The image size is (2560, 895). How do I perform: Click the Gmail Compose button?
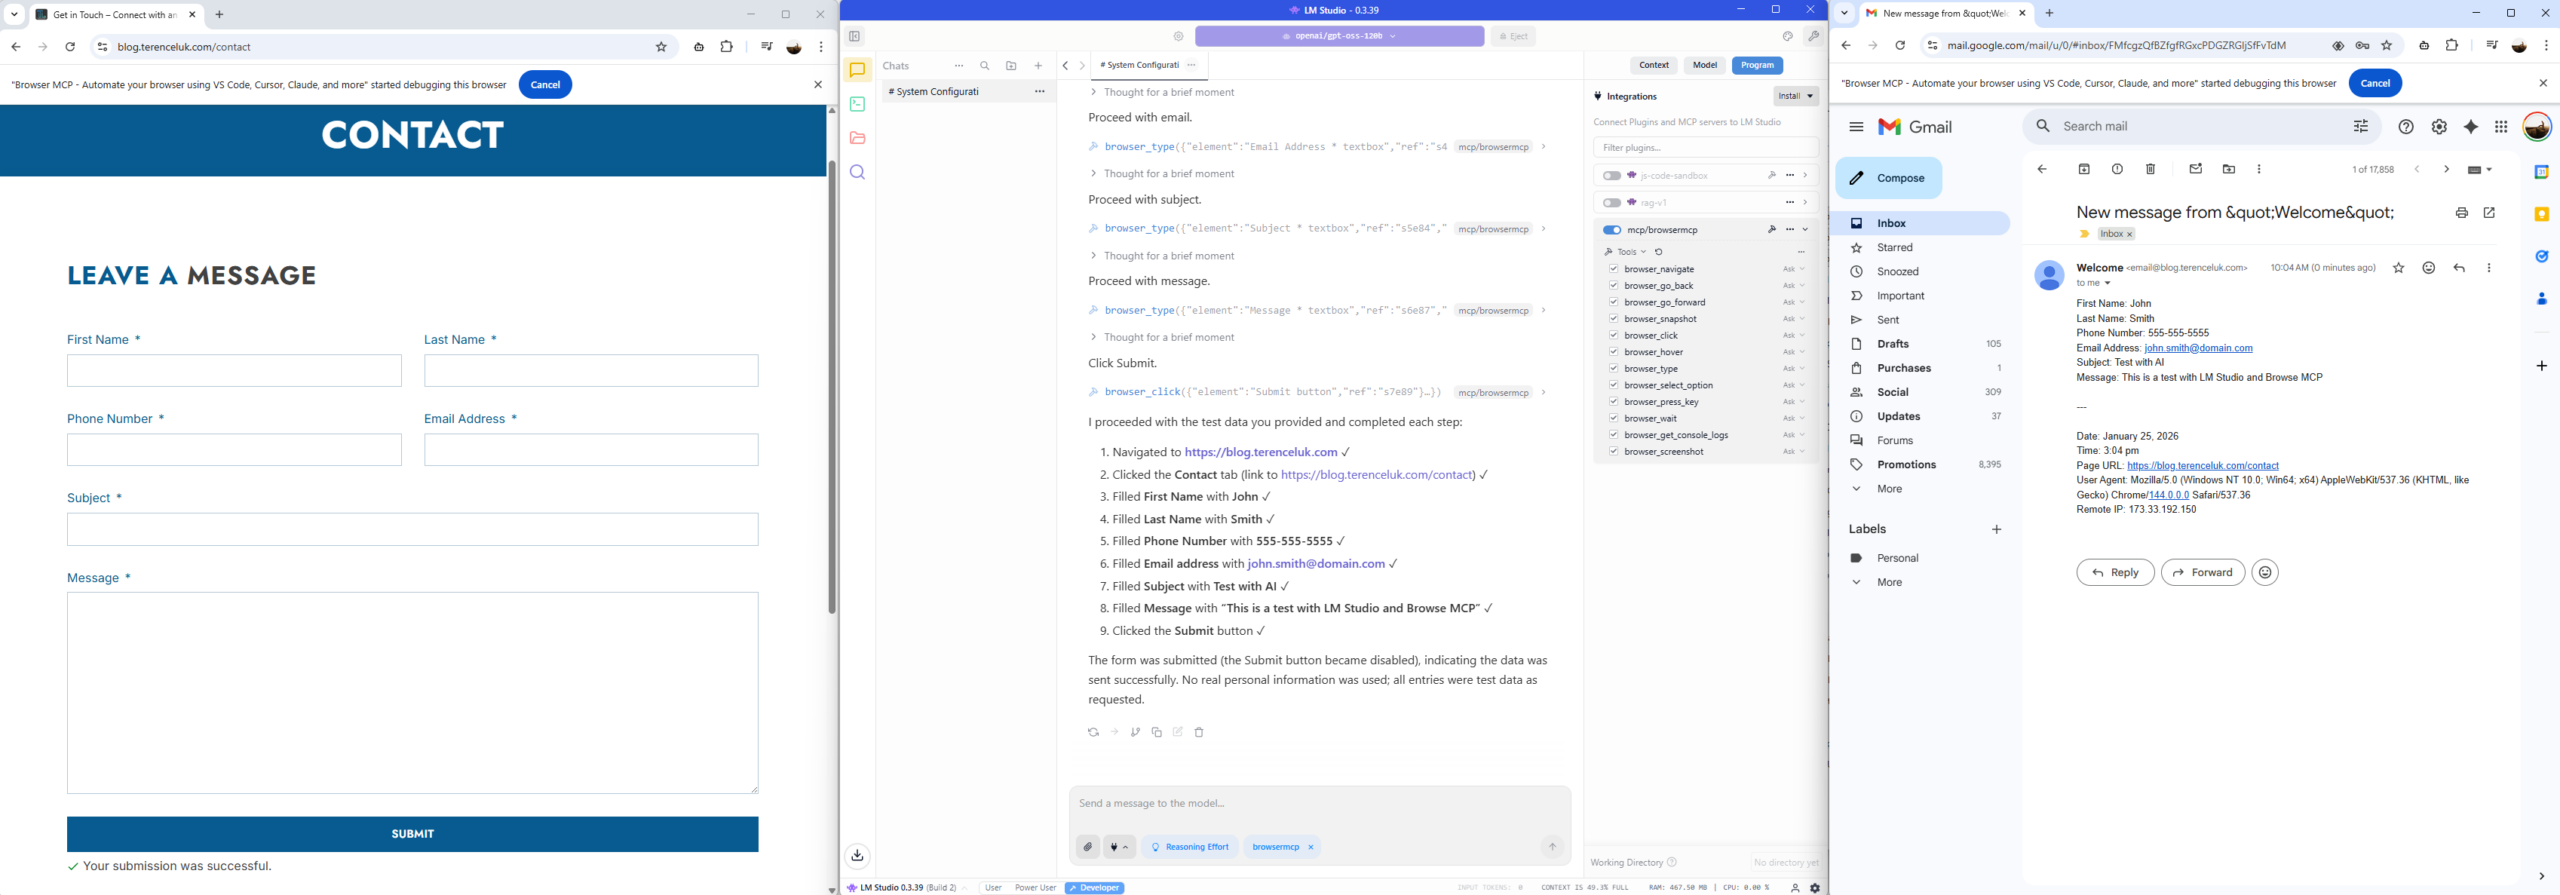pyautogui.click(x=1888, y=178)
